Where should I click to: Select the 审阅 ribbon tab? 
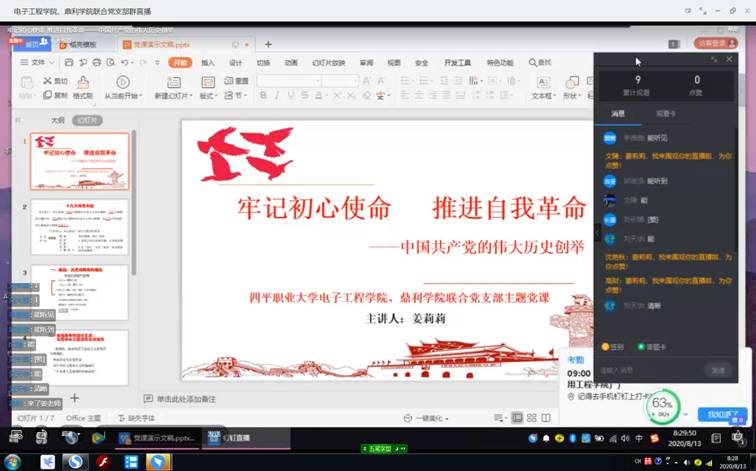366,63
